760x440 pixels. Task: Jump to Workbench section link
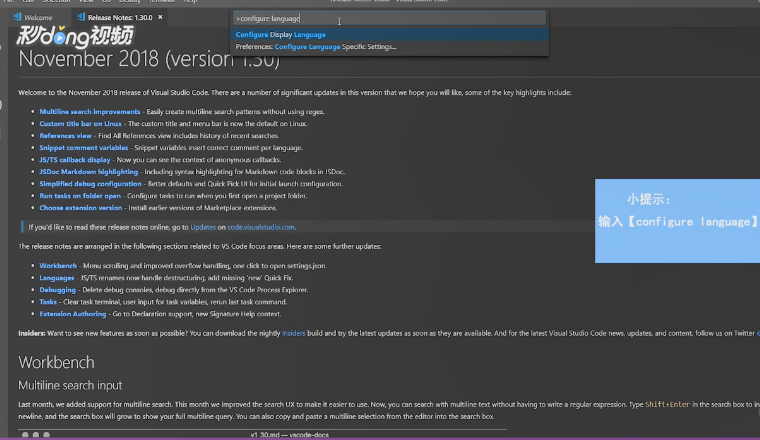(58, 266)
